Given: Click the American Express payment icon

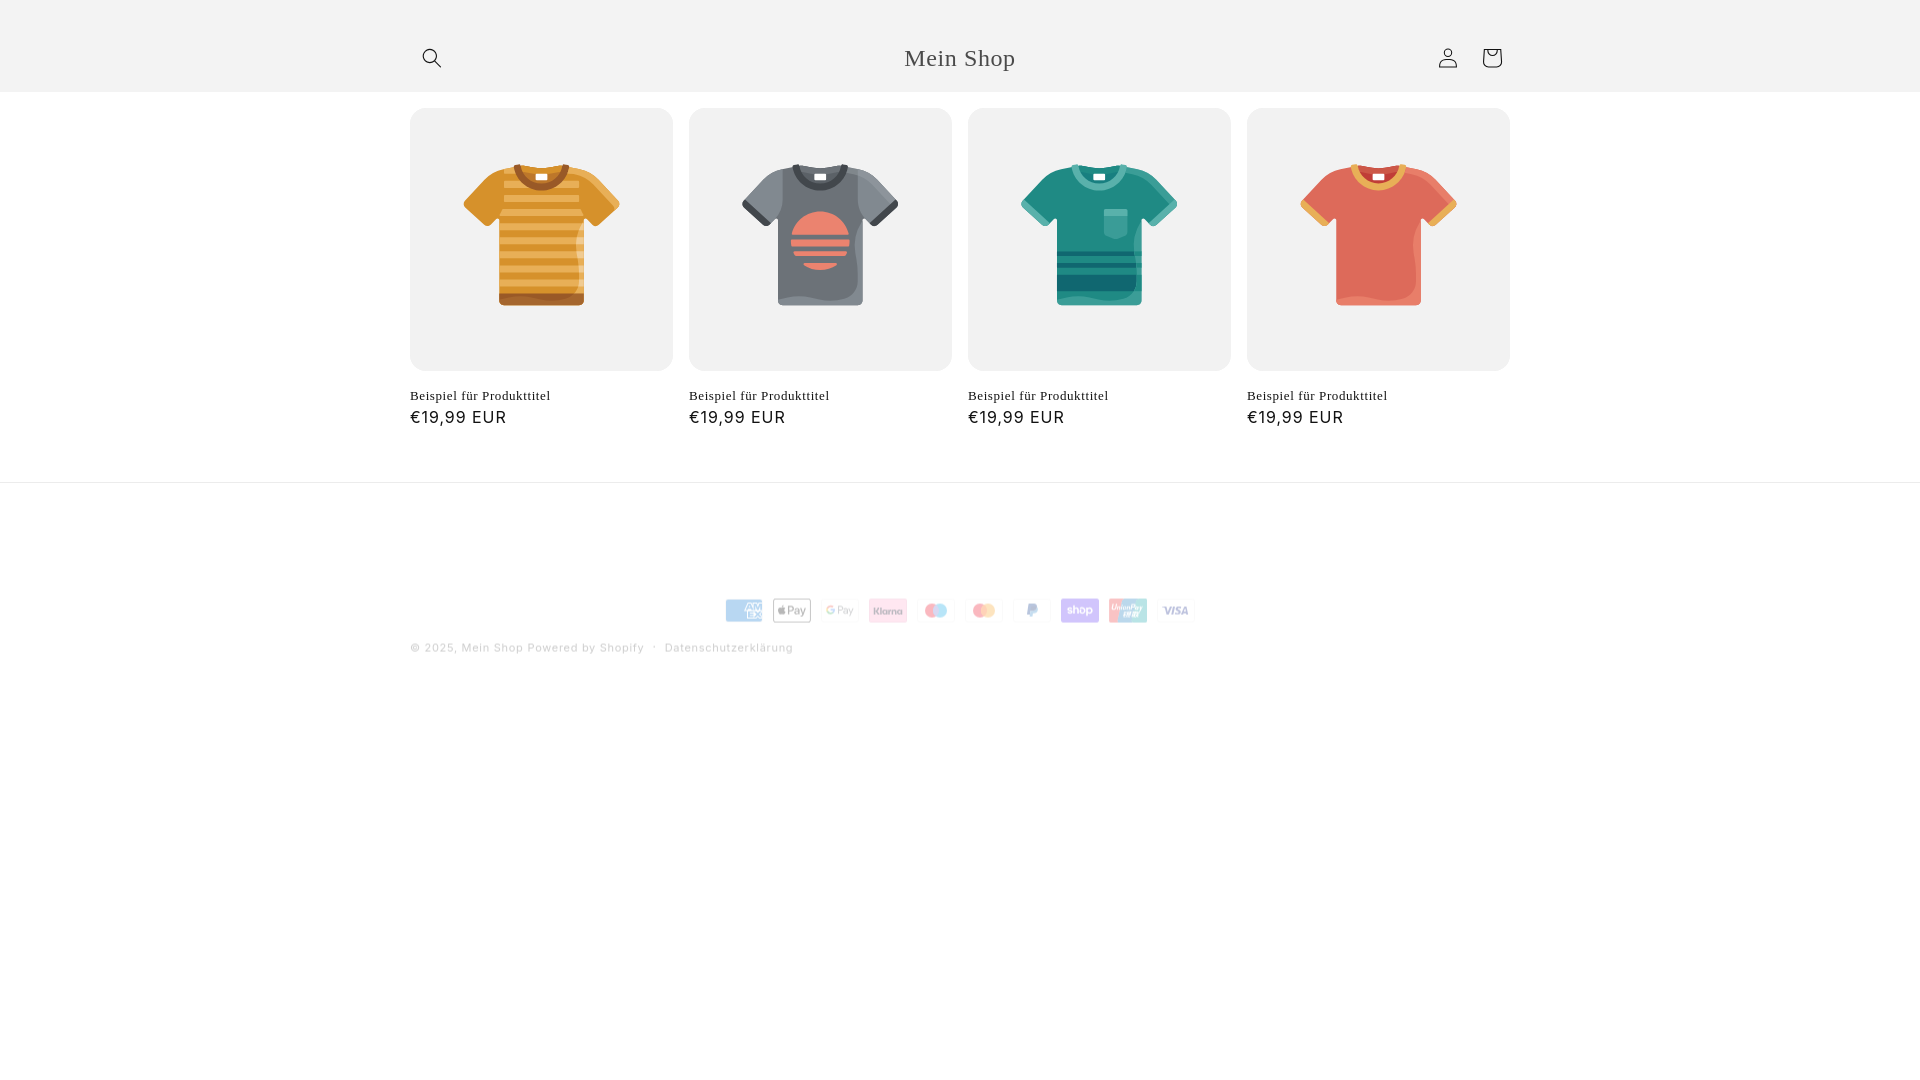Looking at the screenshot, I should [744, 610].
